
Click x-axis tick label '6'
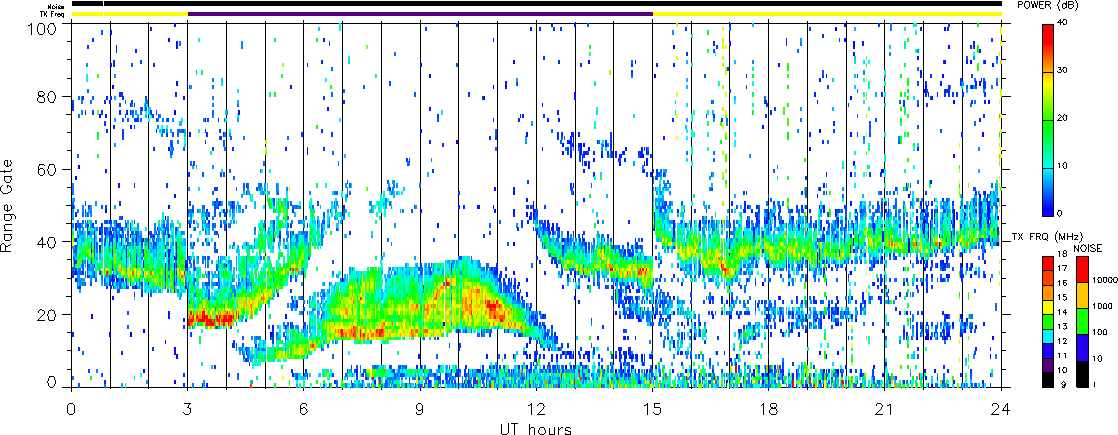304,409
